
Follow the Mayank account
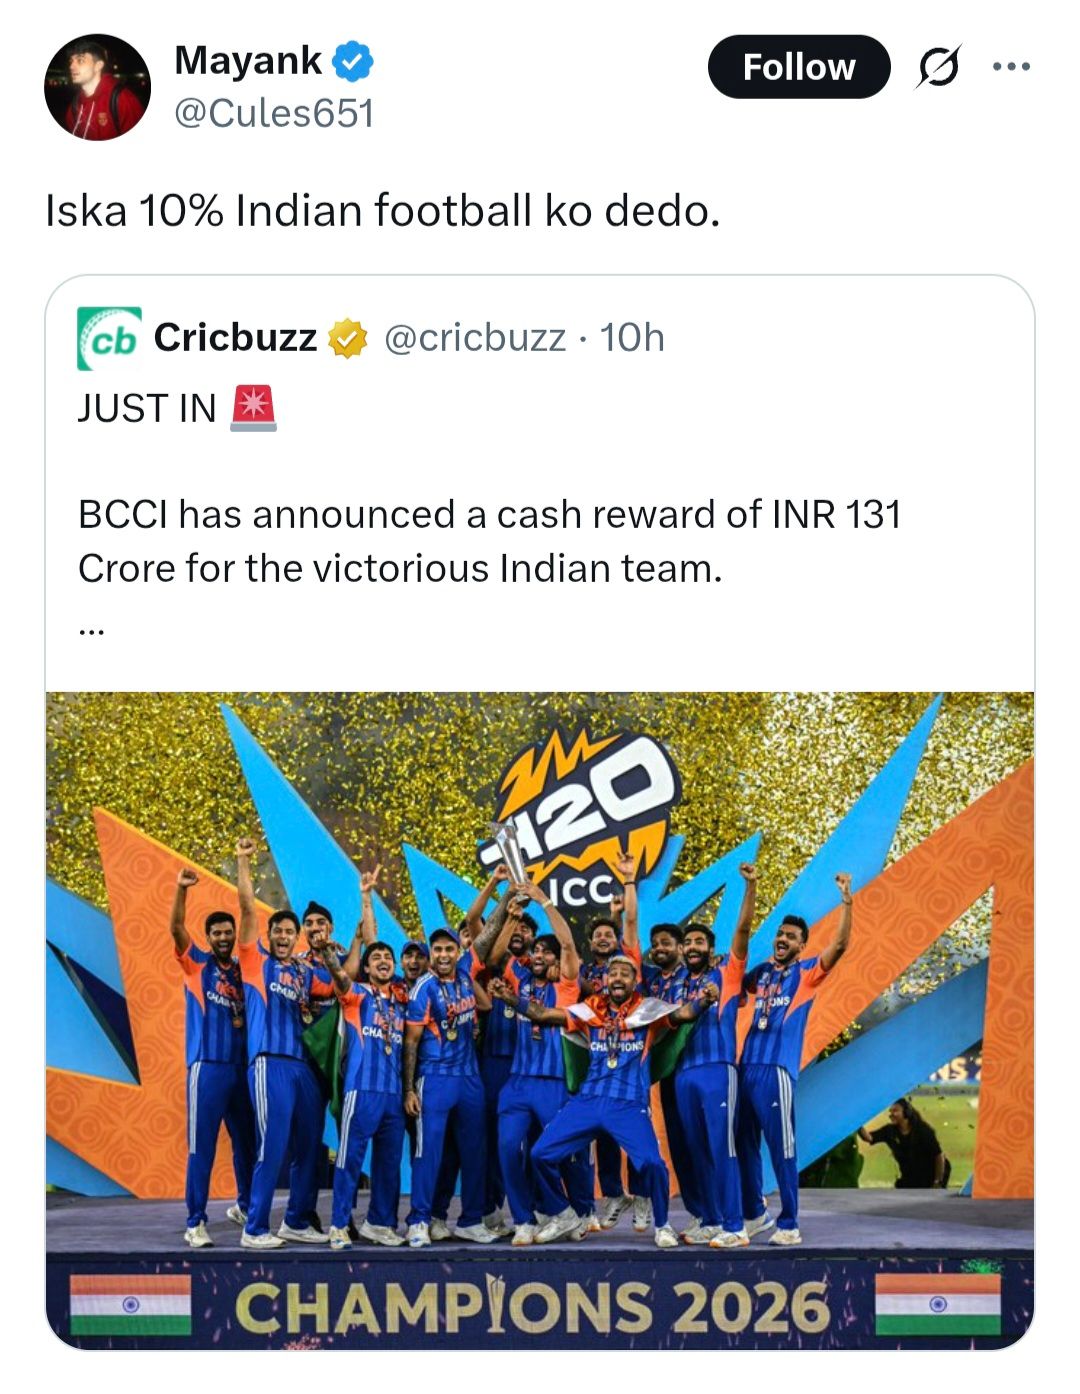click(798, 67)
